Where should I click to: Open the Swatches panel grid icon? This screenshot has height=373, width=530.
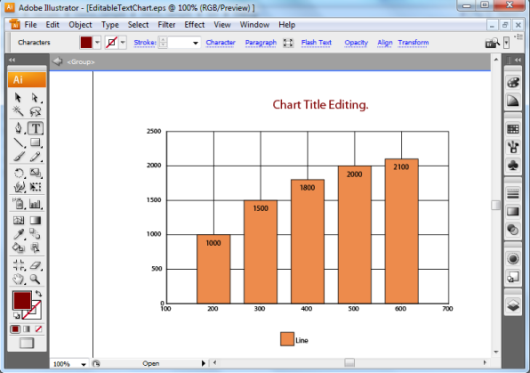[513, 129]
